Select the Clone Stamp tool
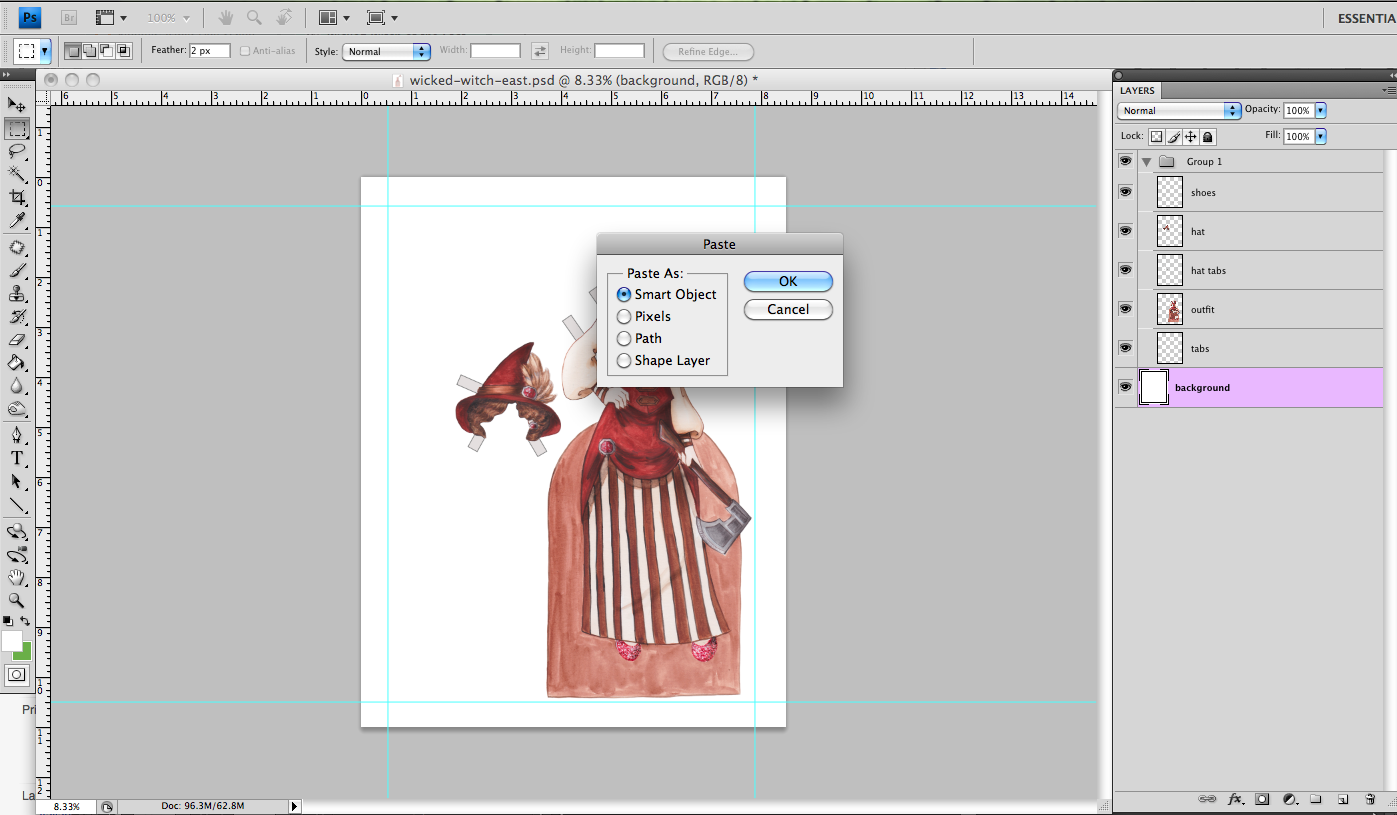Viewport: 1397px width, 815px height. [x=17, y=293]
